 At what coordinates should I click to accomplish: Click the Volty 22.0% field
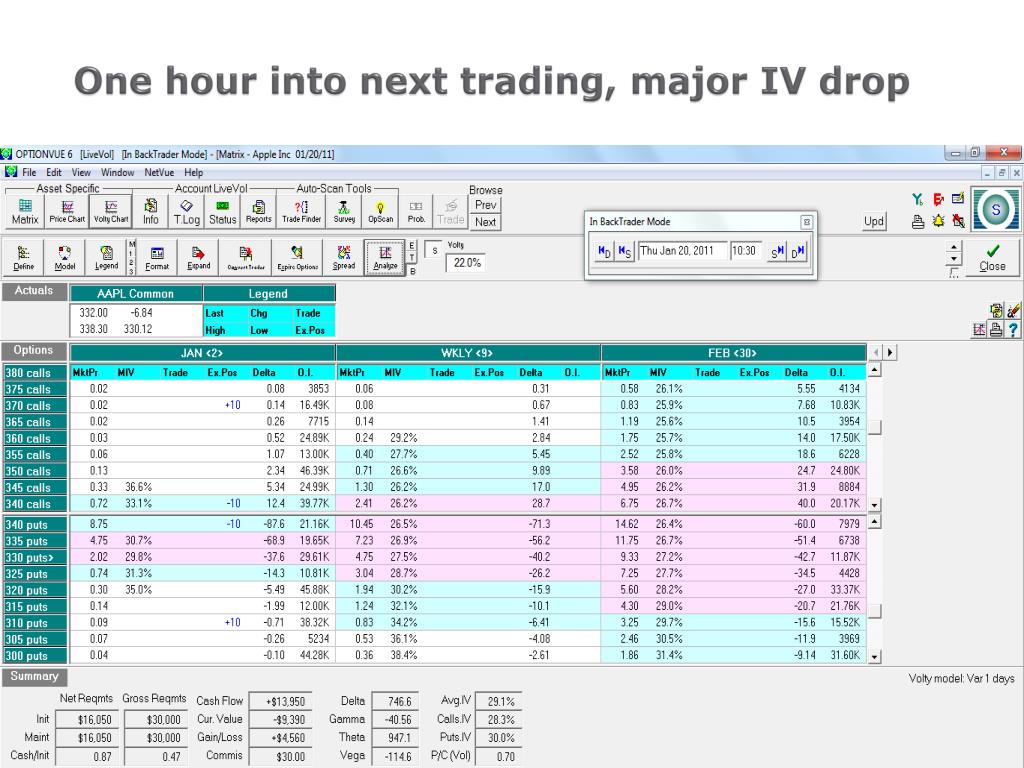466,263
